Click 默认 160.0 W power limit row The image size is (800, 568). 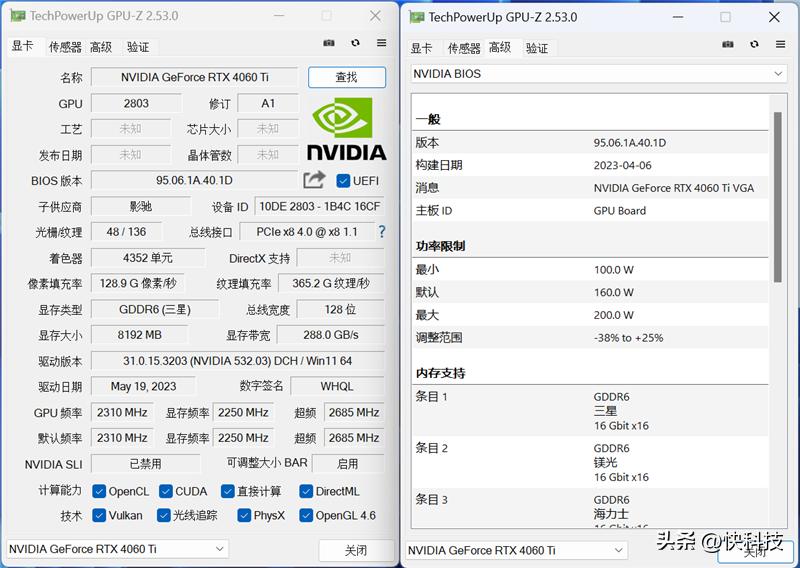click(591, 292)
